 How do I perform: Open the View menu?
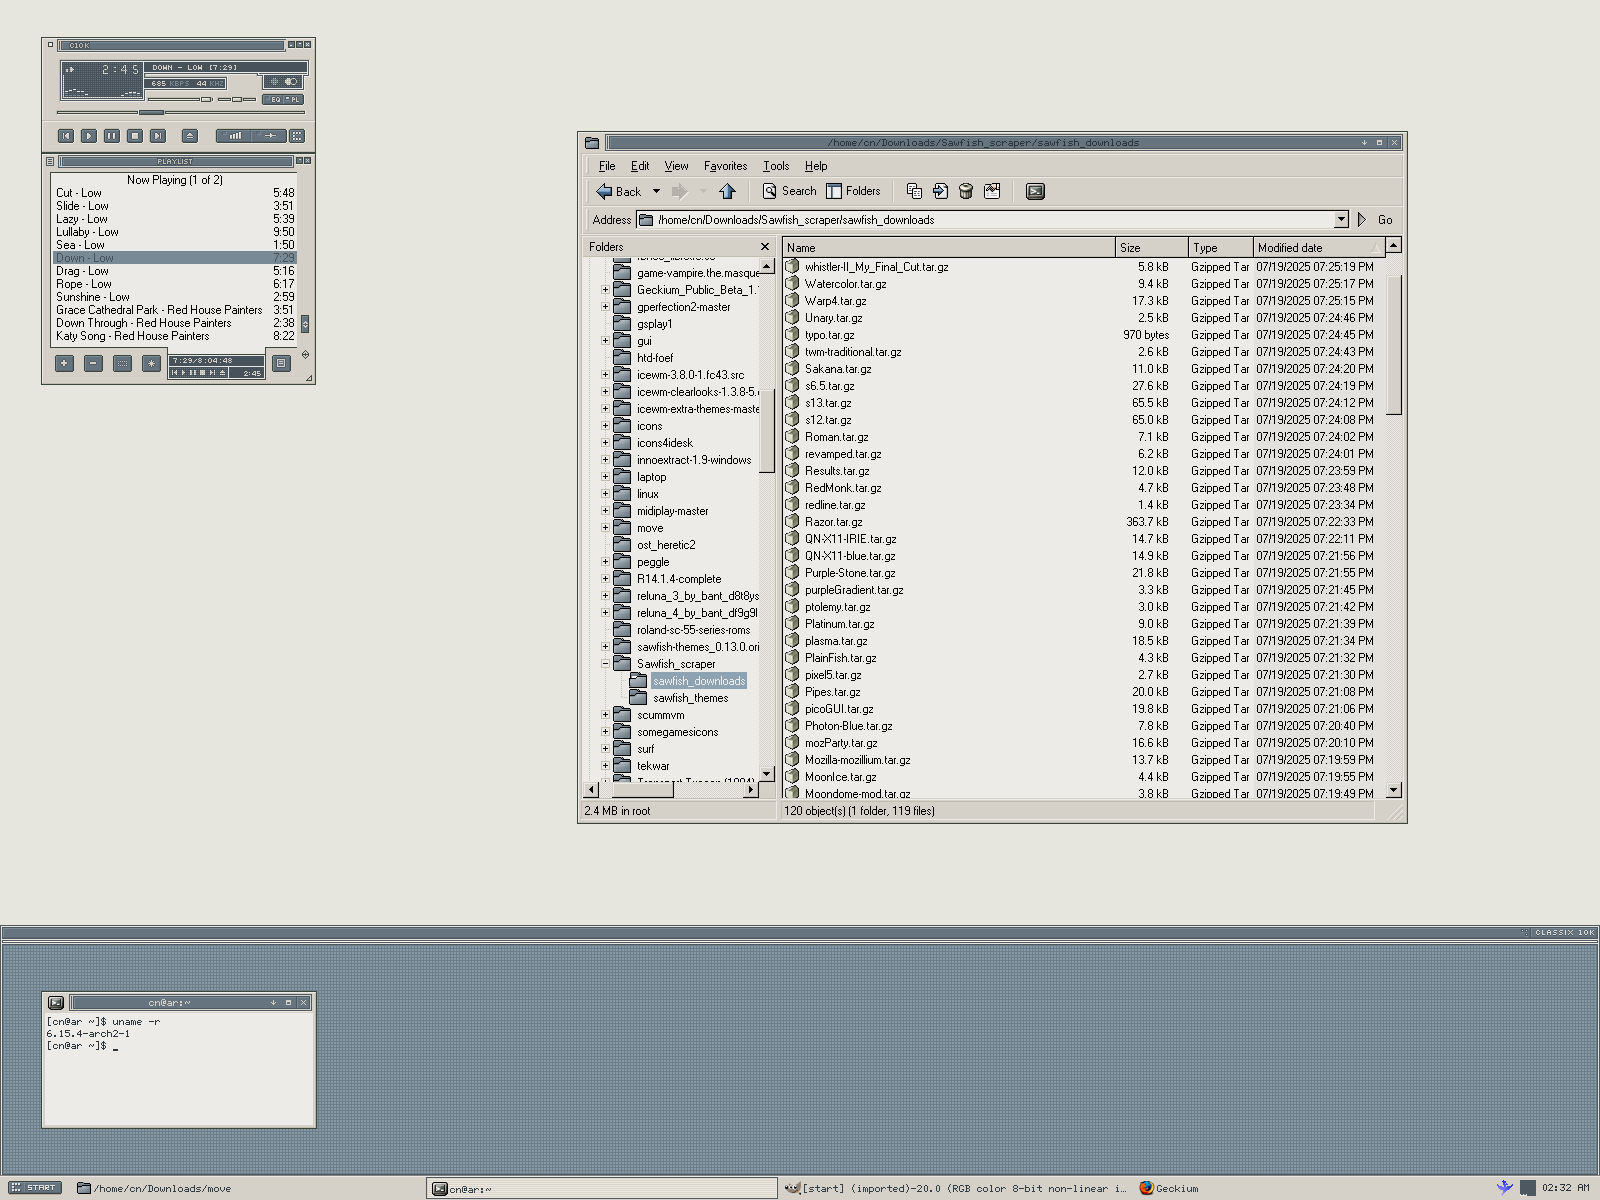click(x=676, y=166)
